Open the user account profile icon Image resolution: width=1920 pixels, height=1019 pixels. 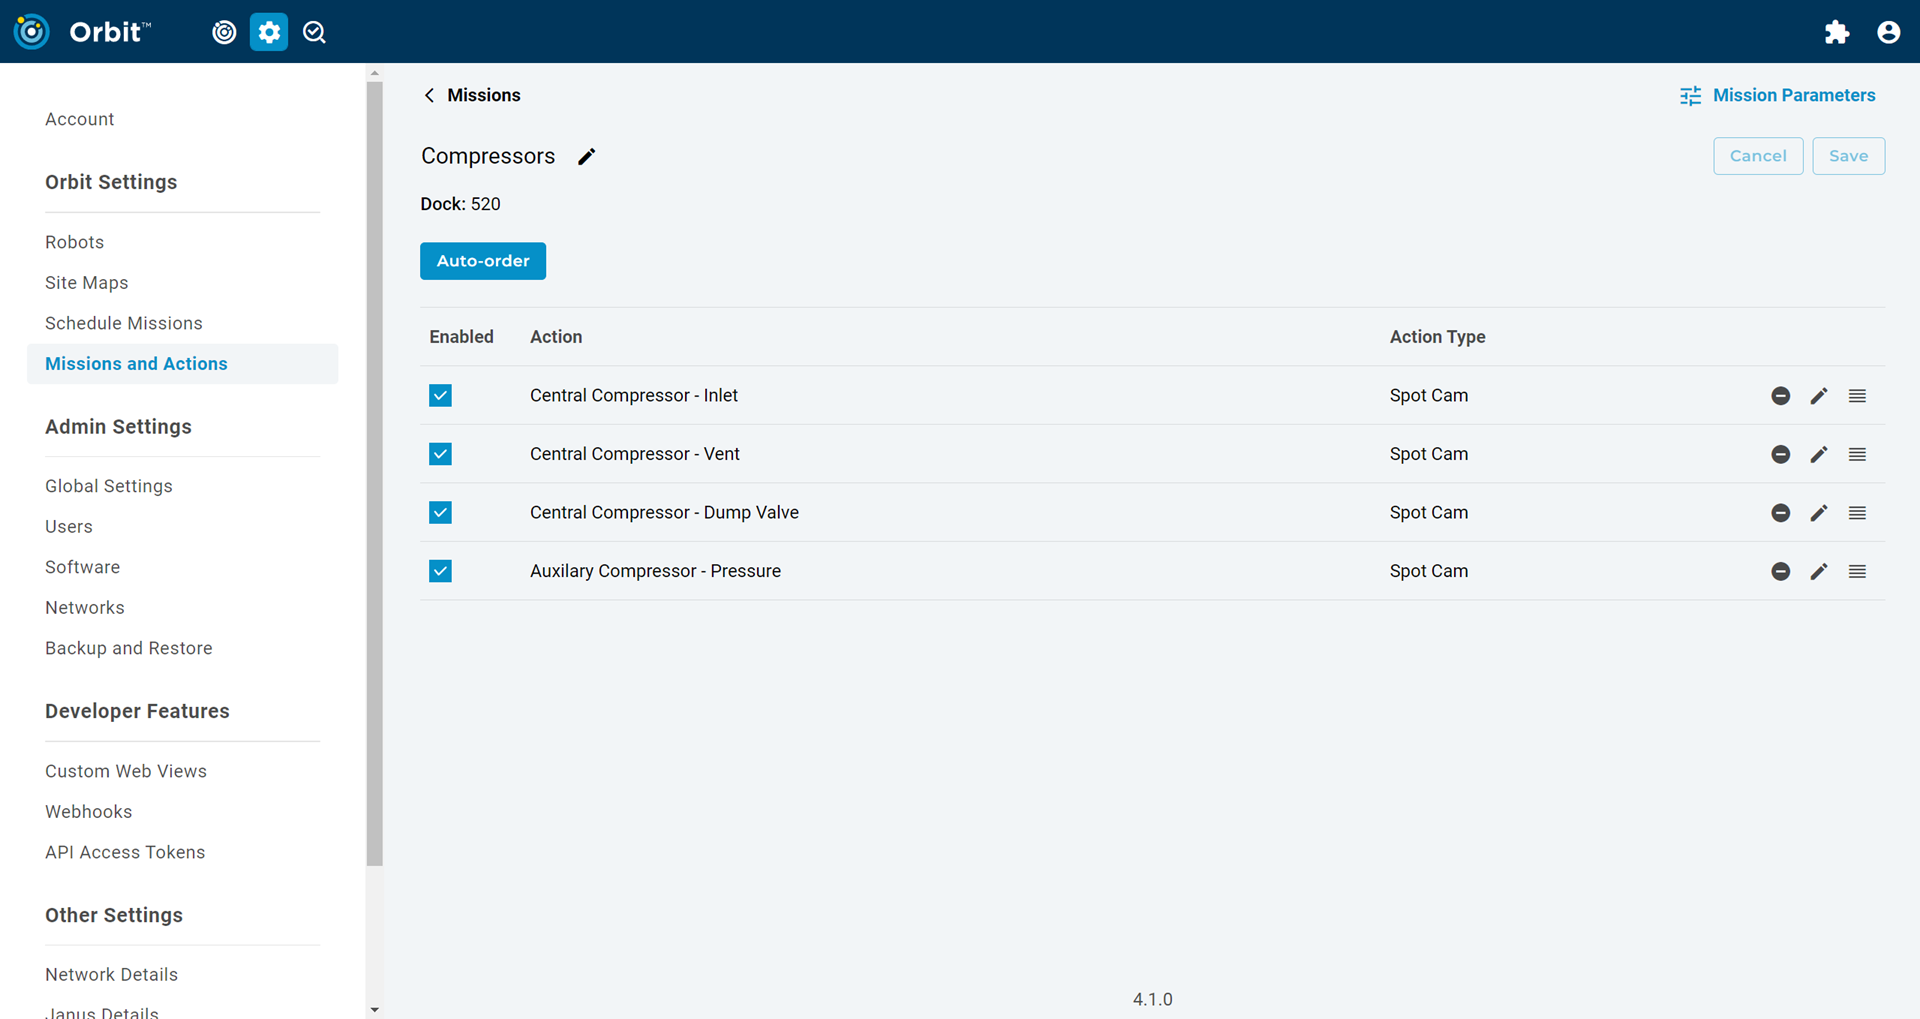pos(1888,32)
